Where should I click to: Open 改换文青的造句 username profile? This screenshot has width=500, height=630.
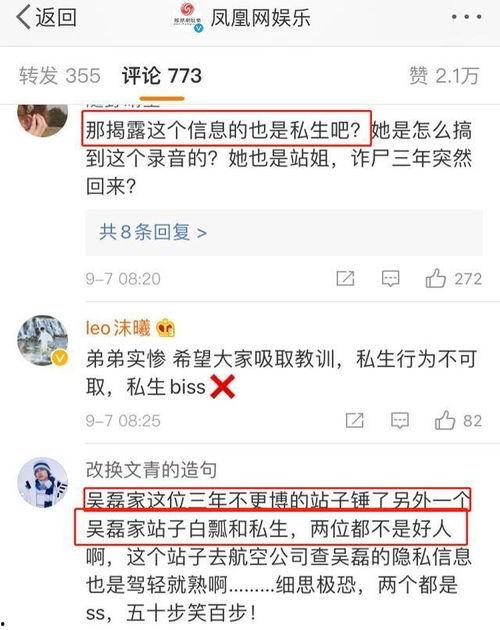(x=151, y=470)
